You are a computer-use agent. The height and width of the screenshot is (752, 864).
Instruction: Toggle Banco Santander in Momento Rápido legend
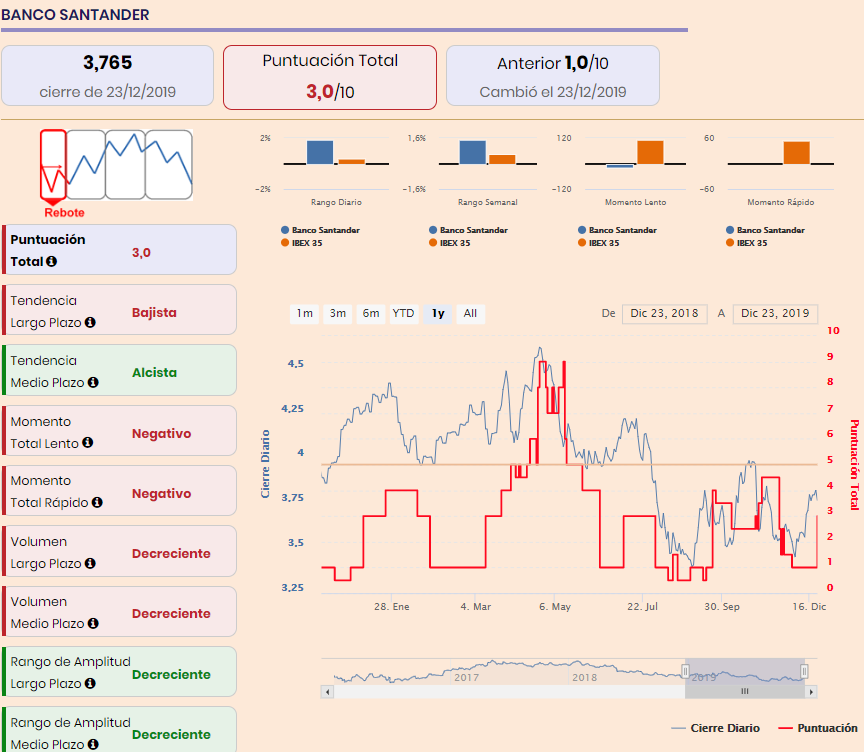[x=765, y=230]
